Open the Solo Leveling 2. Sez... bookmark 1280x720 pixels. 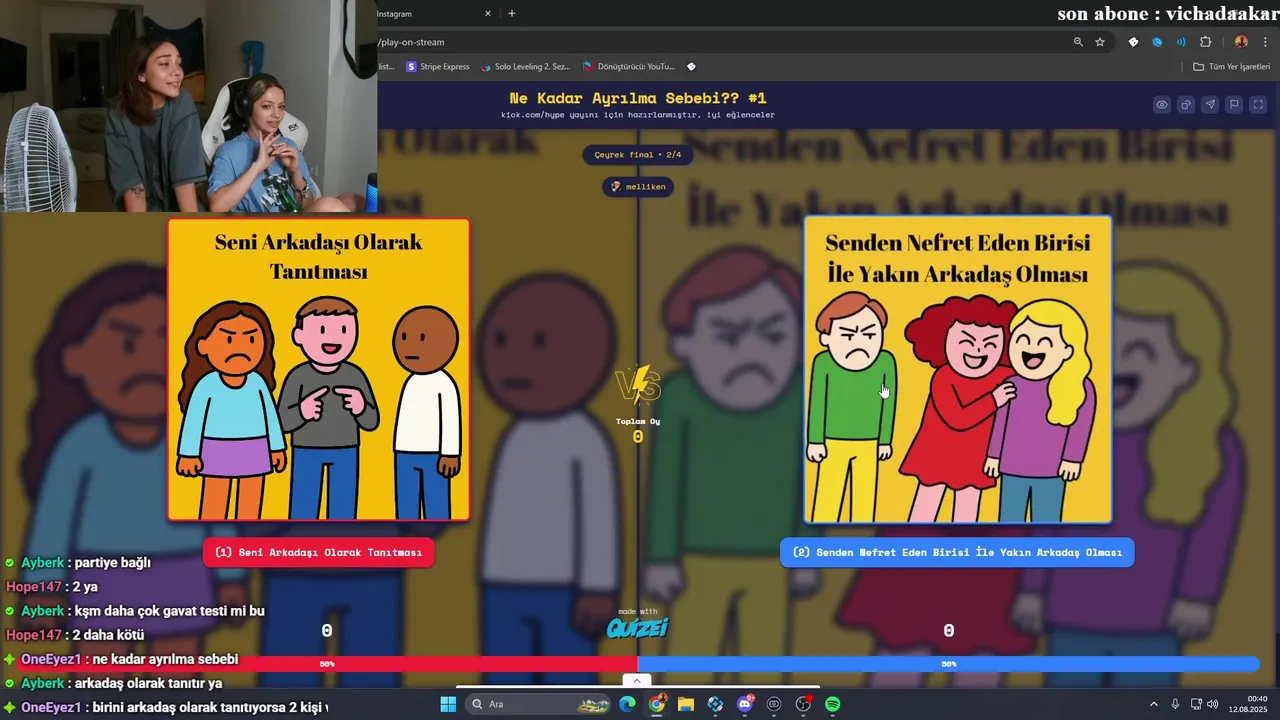click(x=525, y=67)
